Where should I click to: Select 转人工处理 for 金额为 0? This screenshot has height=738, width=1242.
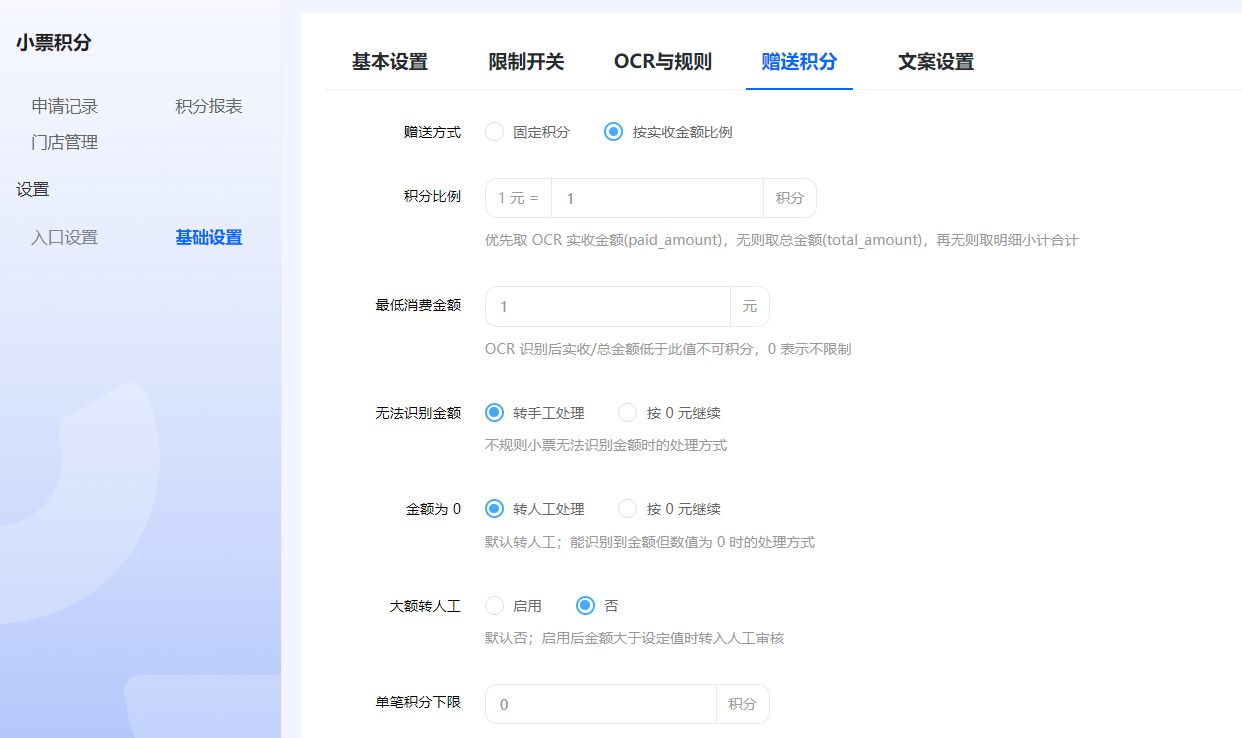[x=535, y=509]
